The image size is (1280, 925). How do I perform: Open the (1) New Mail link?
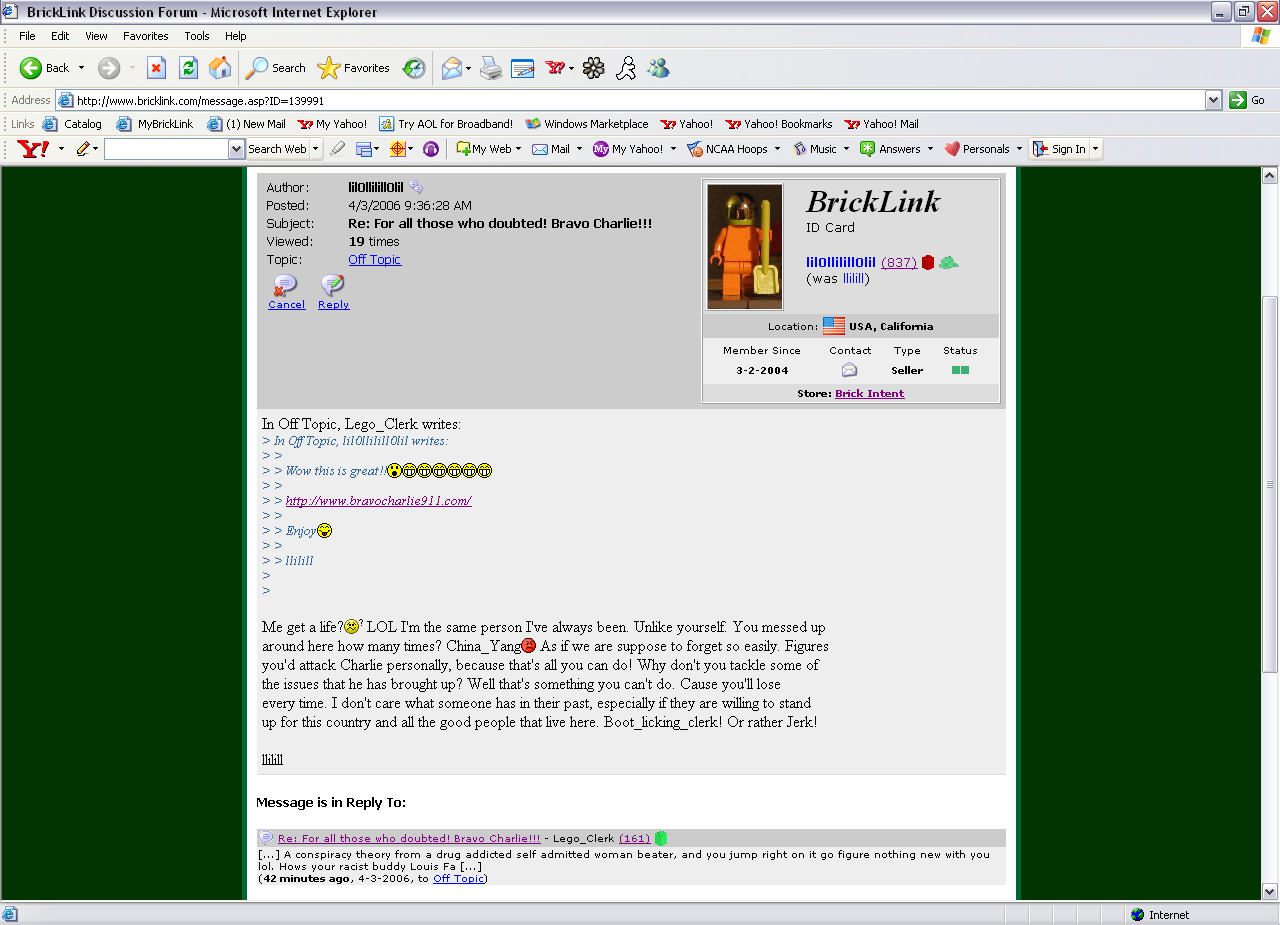(246, 124)
